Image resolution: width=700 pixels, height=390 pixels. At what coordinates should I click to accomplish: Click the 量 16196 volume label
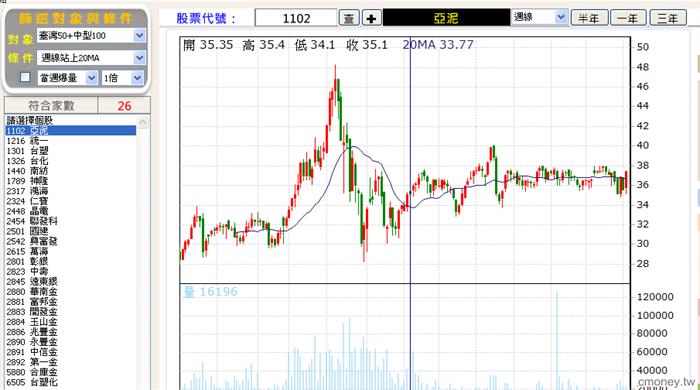pos(210,292)
